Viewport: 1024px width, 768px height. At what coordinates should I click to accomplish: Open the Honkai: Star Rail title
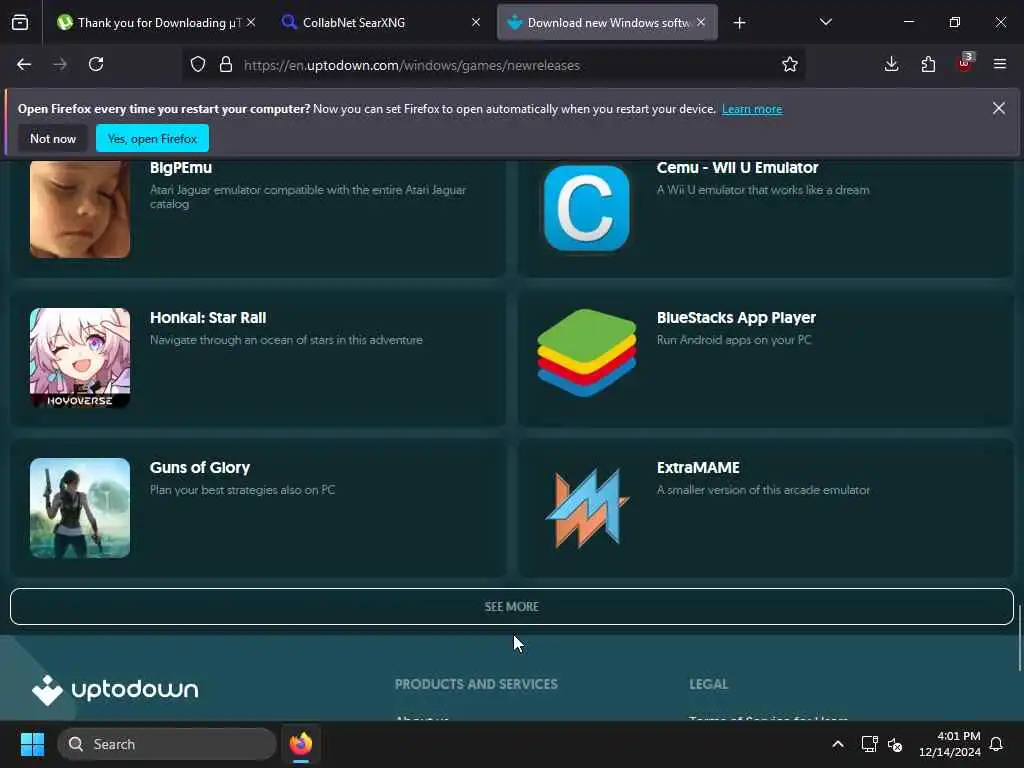coord(208,318)
